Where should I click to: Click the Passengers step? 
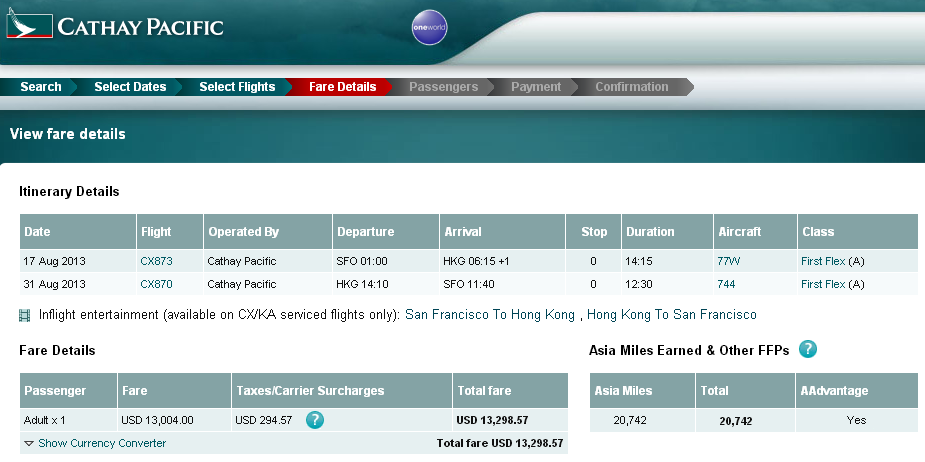(443, 87)
